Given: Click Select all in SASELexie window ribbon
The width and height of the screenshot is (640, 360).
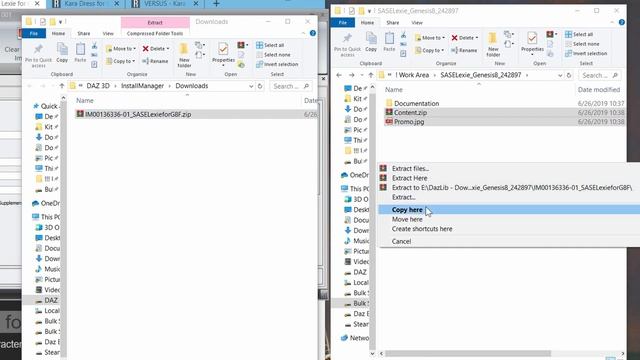Looking at the screenshot, I should click(x=579, y=34).
